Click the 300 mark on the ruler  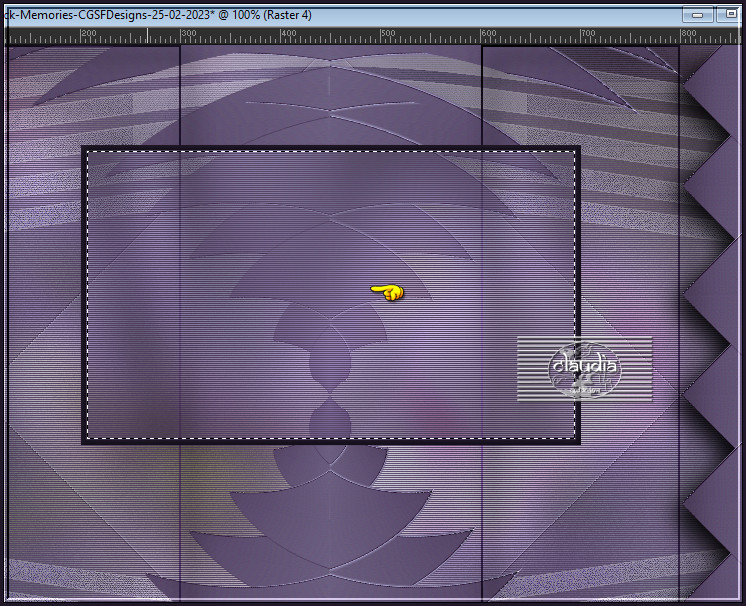[x=188, y=33]
